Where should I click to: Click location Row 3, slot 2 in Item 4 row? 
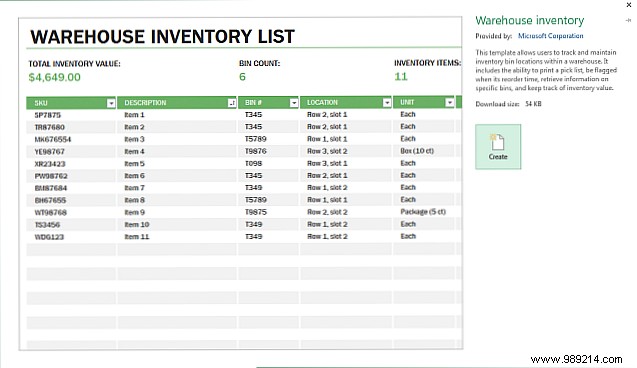coord(327,151)
